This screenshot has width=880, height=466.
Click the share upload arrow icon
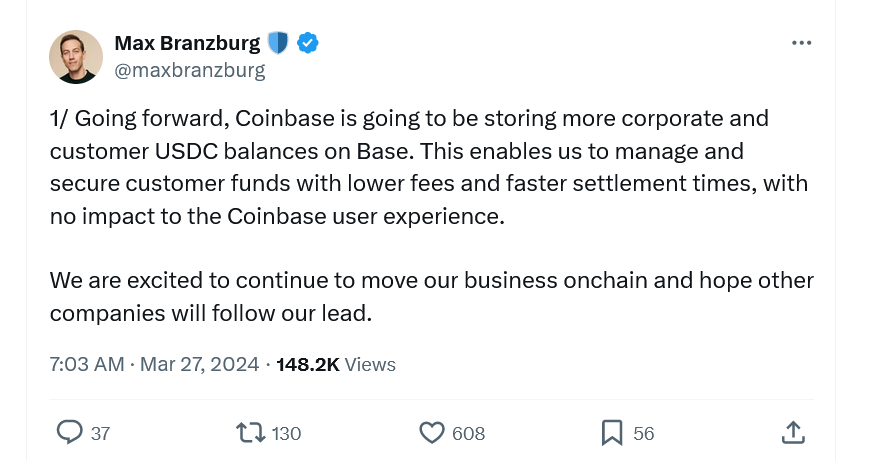click(792, 432)
